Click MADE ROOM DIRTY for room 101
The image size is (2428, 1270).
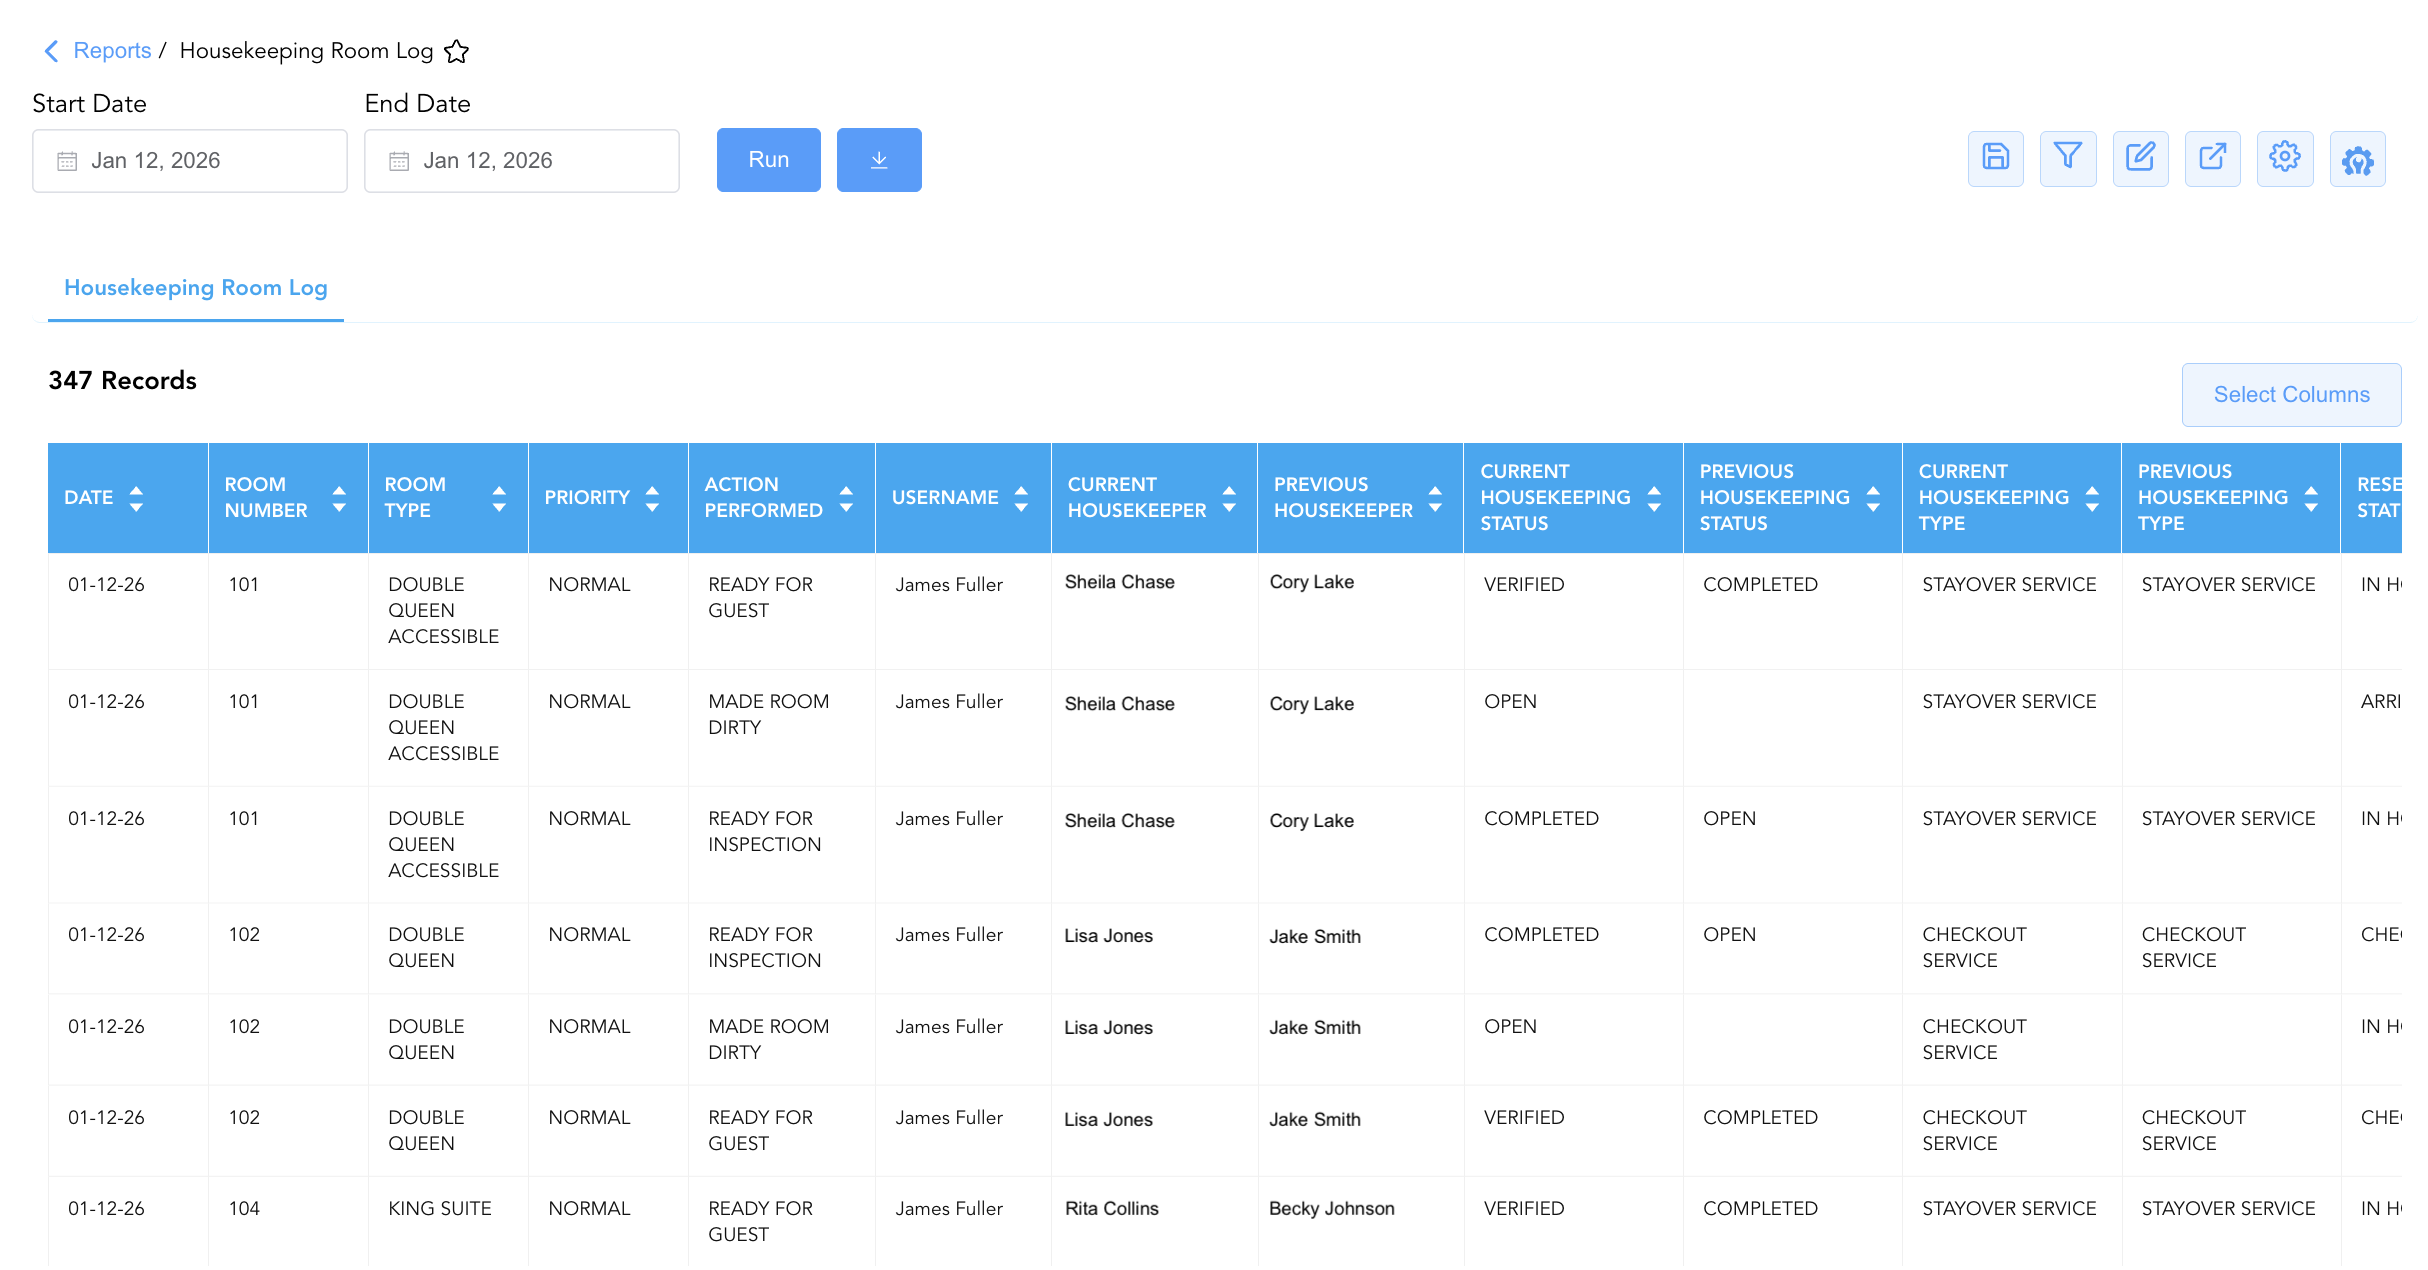(768, 715)
